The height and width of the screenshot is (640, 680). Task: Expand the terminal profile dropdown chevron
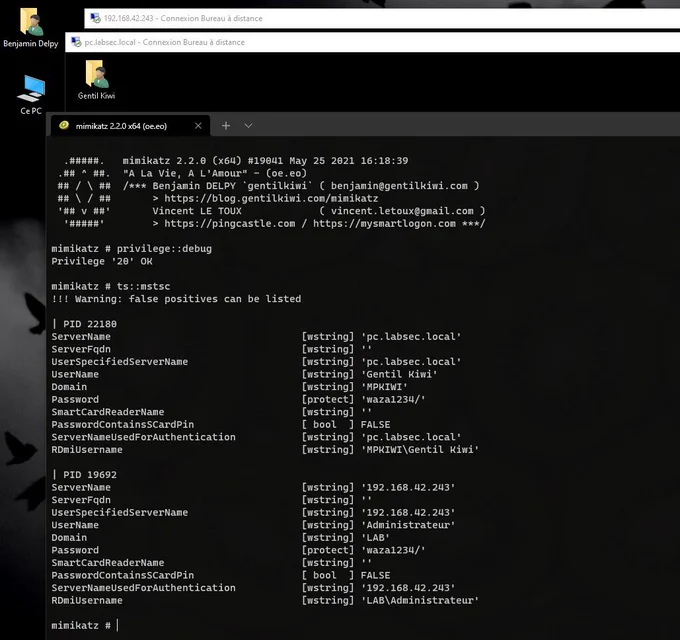click(248, 126)
